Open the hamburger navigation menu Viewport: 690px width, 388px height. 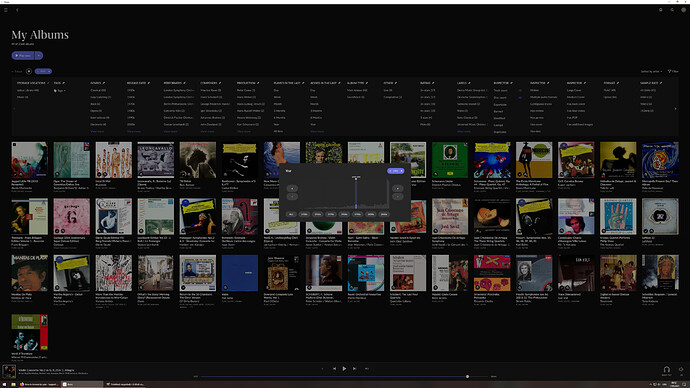pyautogui.click(x=6, y=10)
